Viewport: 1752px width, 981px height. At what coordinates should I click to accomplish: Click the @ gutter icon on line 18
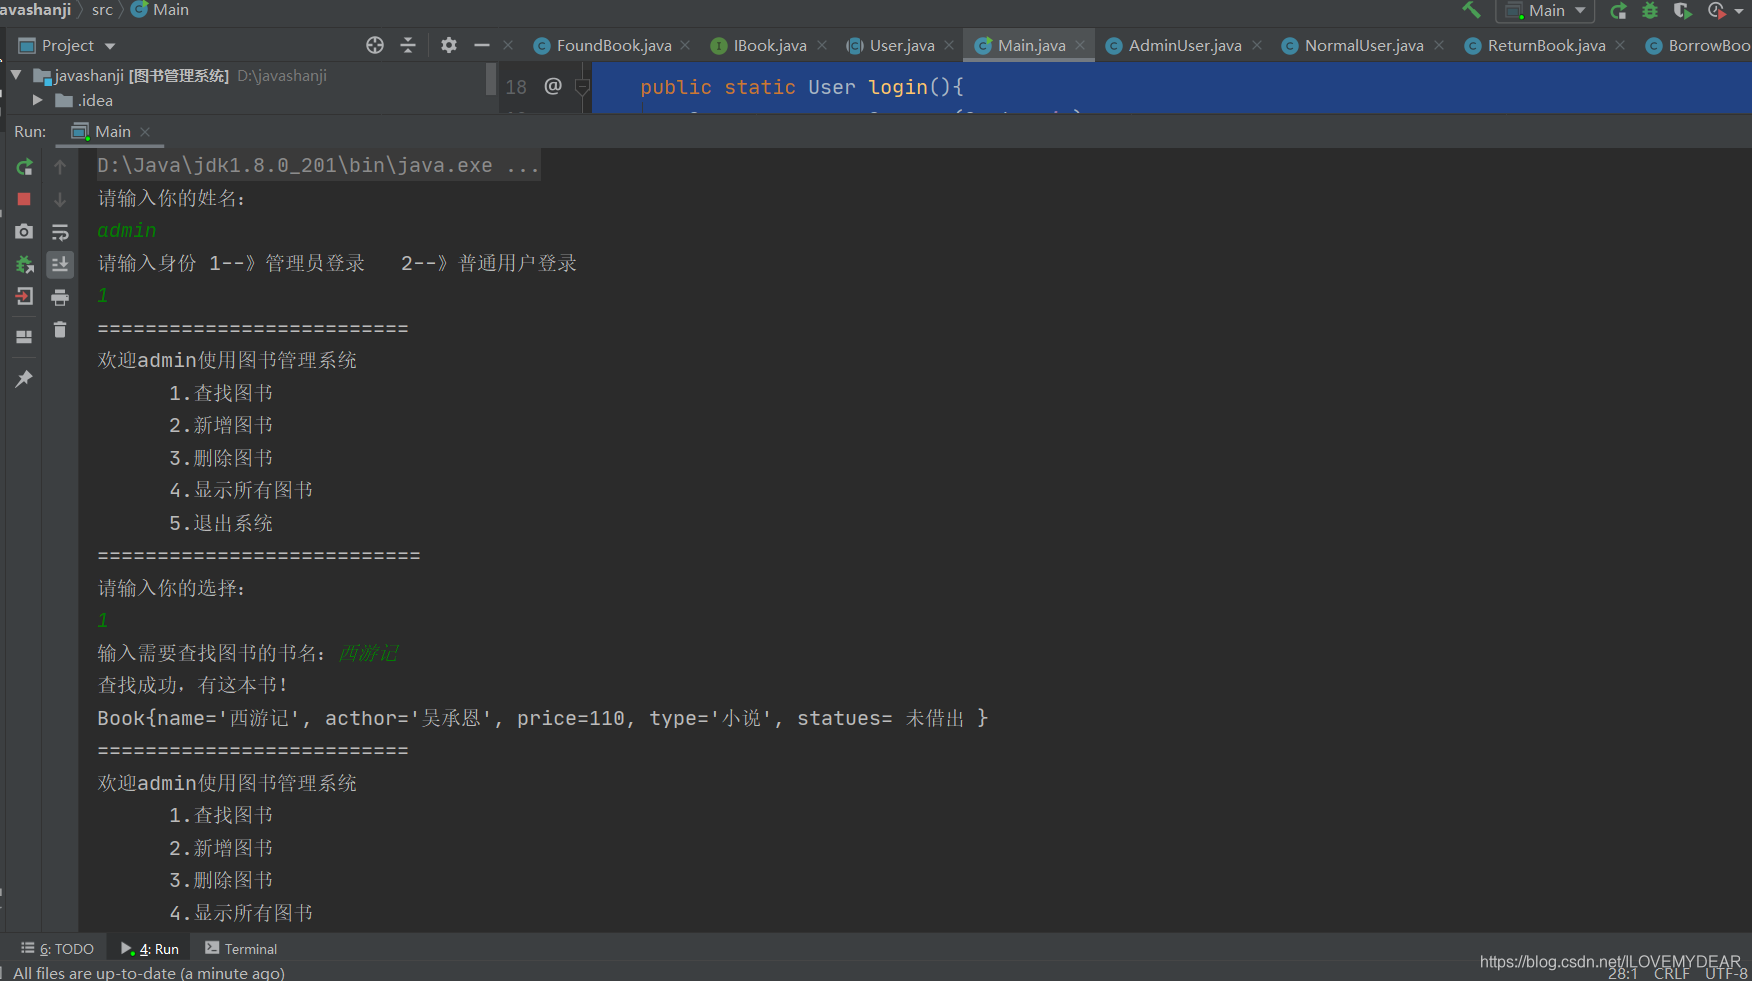553,86
